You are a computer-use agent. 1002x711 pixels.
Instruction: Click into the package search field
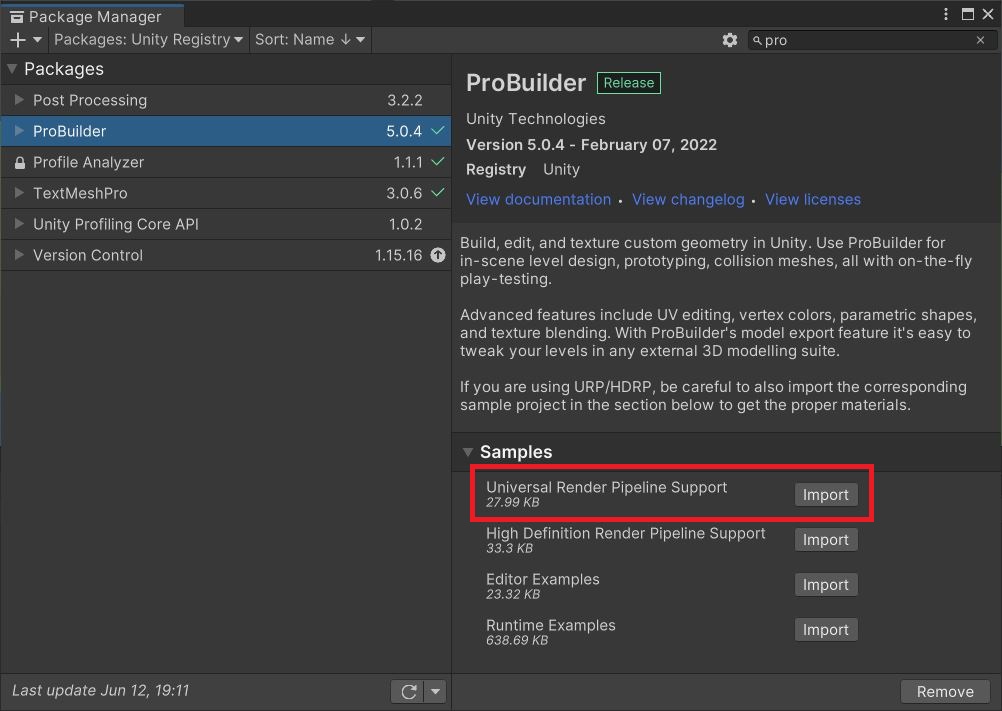865,40
